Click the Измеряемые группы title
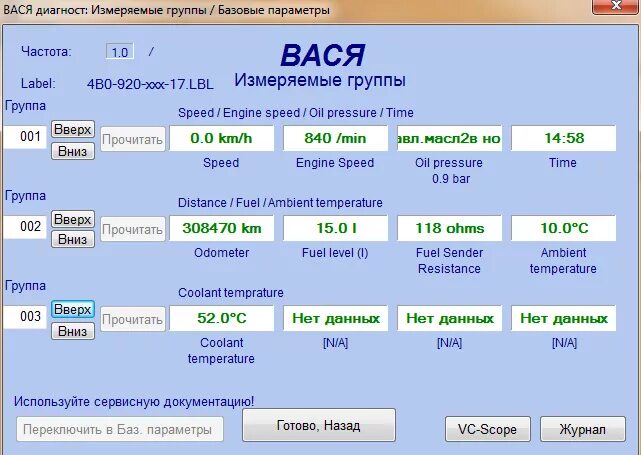Screen dimensions: 641x455 pos(320,80)
